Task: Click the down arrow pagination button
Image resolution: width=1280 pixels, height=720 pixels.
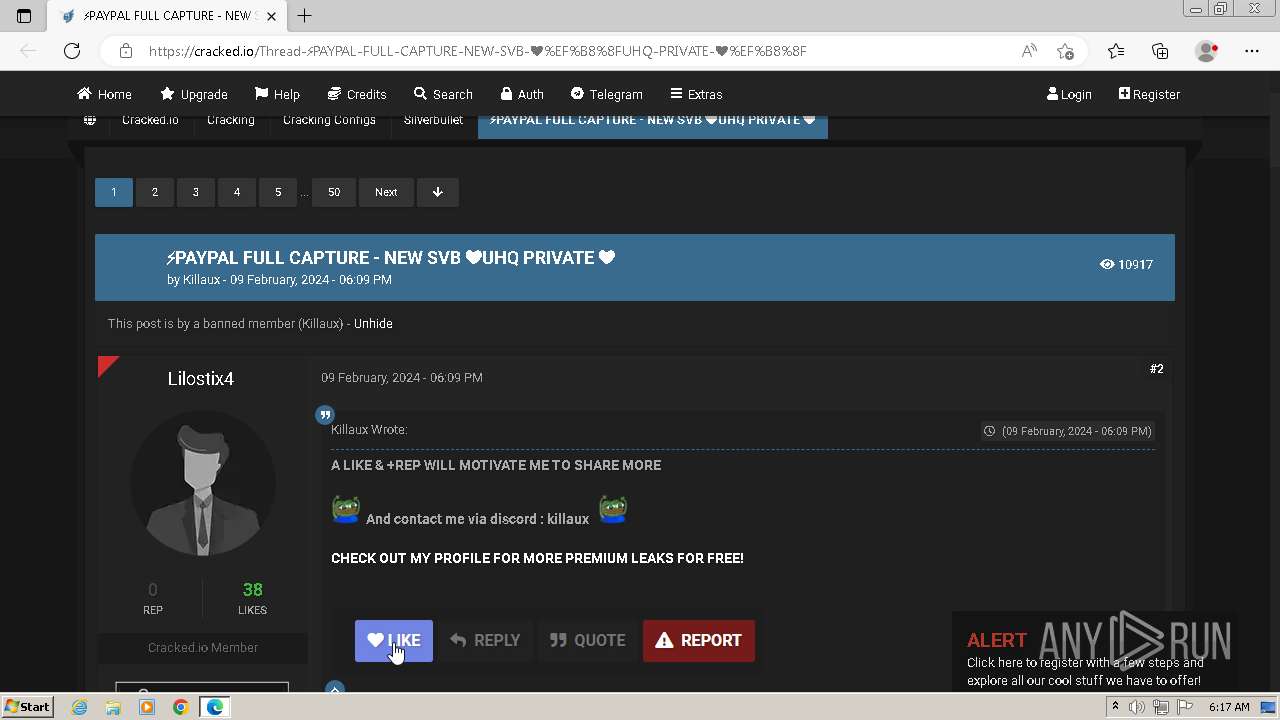Action: pos(437,192)
